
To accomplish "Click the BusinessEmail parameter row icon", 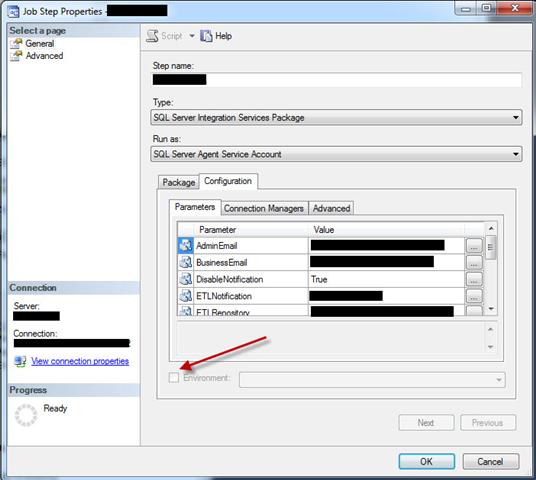I will coord(186,262).
